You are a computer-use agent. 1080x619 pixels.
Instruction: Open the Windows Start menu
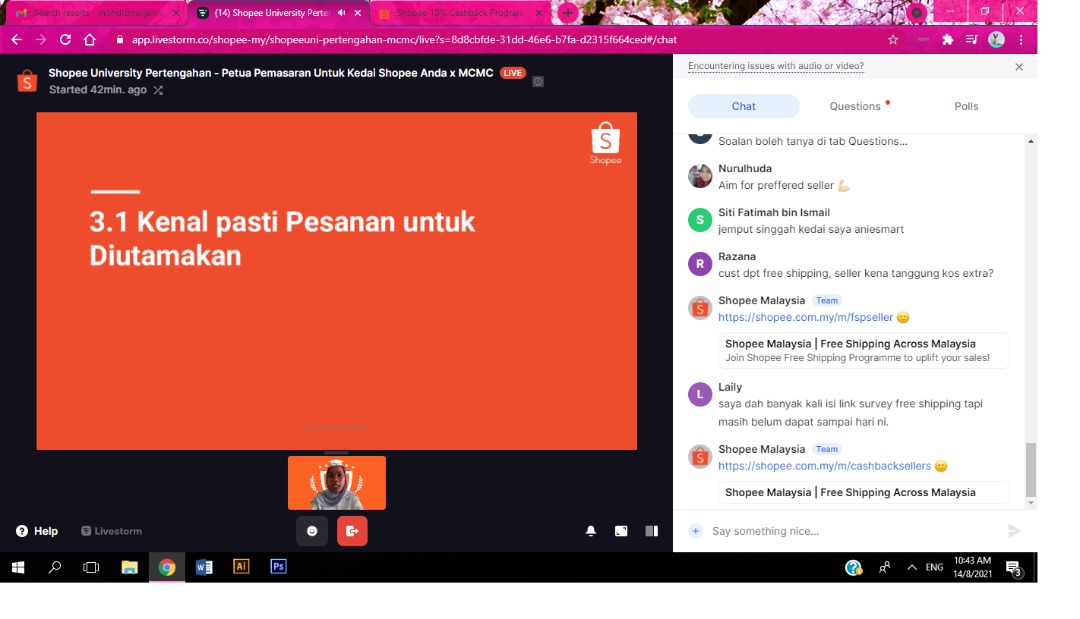18,567
